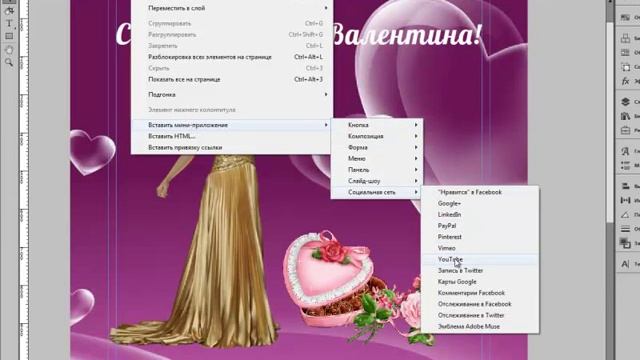
Task: Insert Эмблема Adobe Muse widget
Action: (x=480, y=327)
